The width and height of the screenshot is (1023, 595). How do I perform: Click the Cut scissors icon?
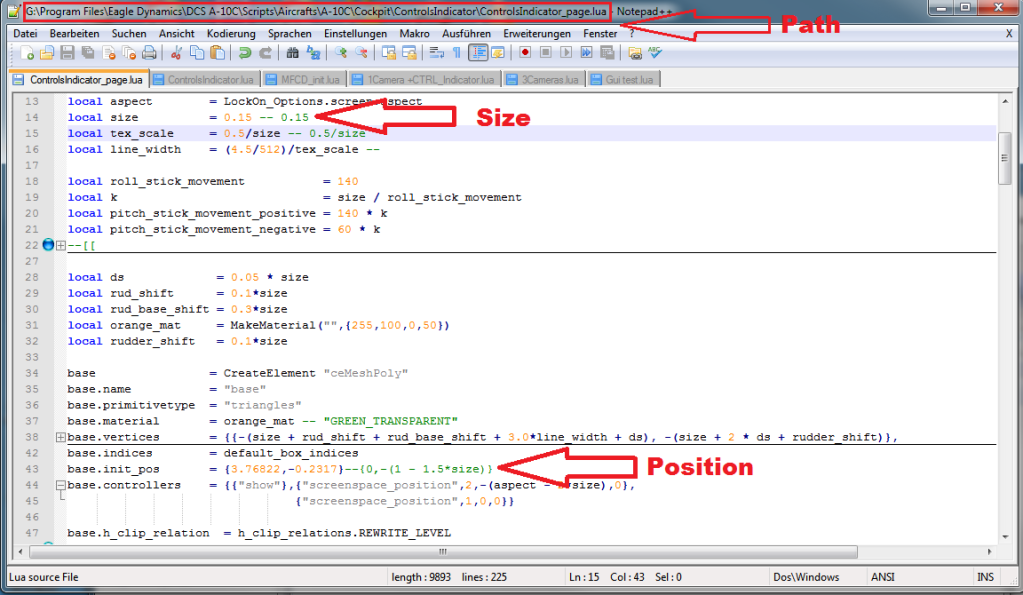[x=176, y=53]
